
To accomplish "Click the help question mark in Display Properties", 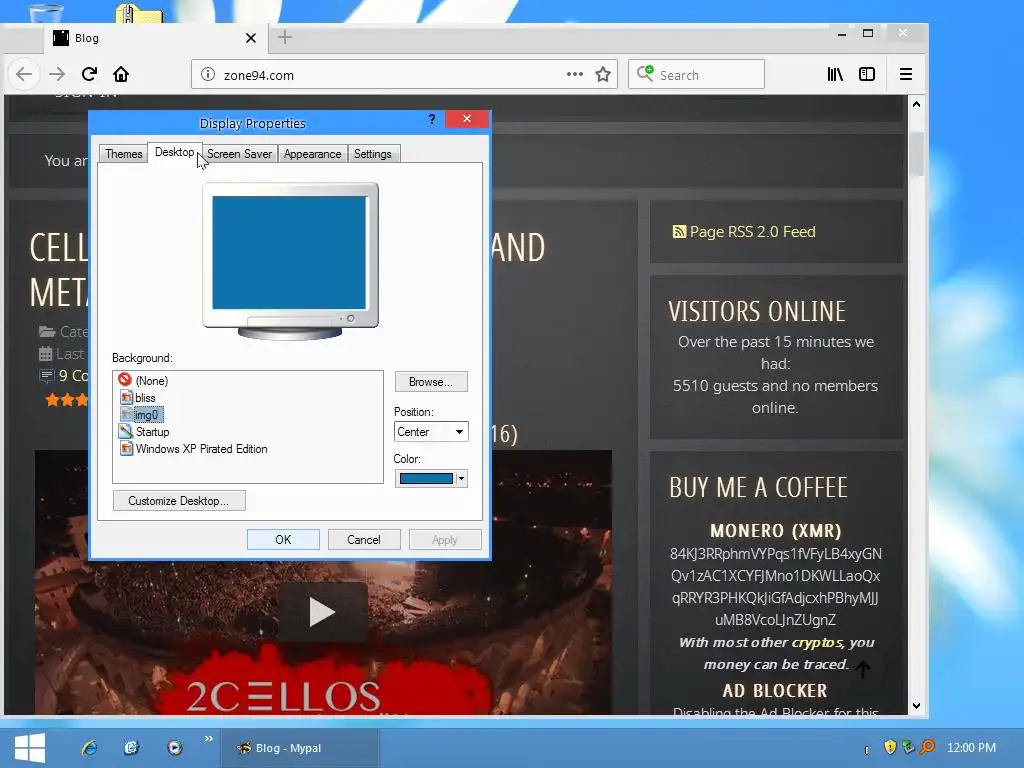I will coord(432,119).
